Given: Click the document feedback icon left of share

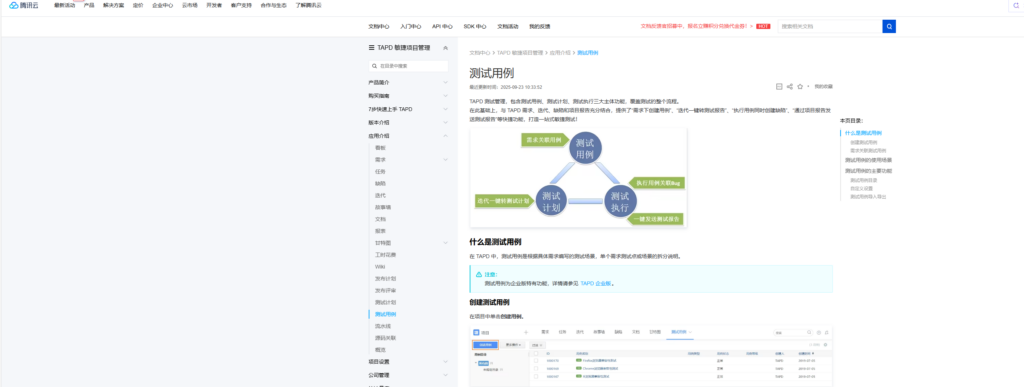Looking at the screenshot, I should click(779, 86).
